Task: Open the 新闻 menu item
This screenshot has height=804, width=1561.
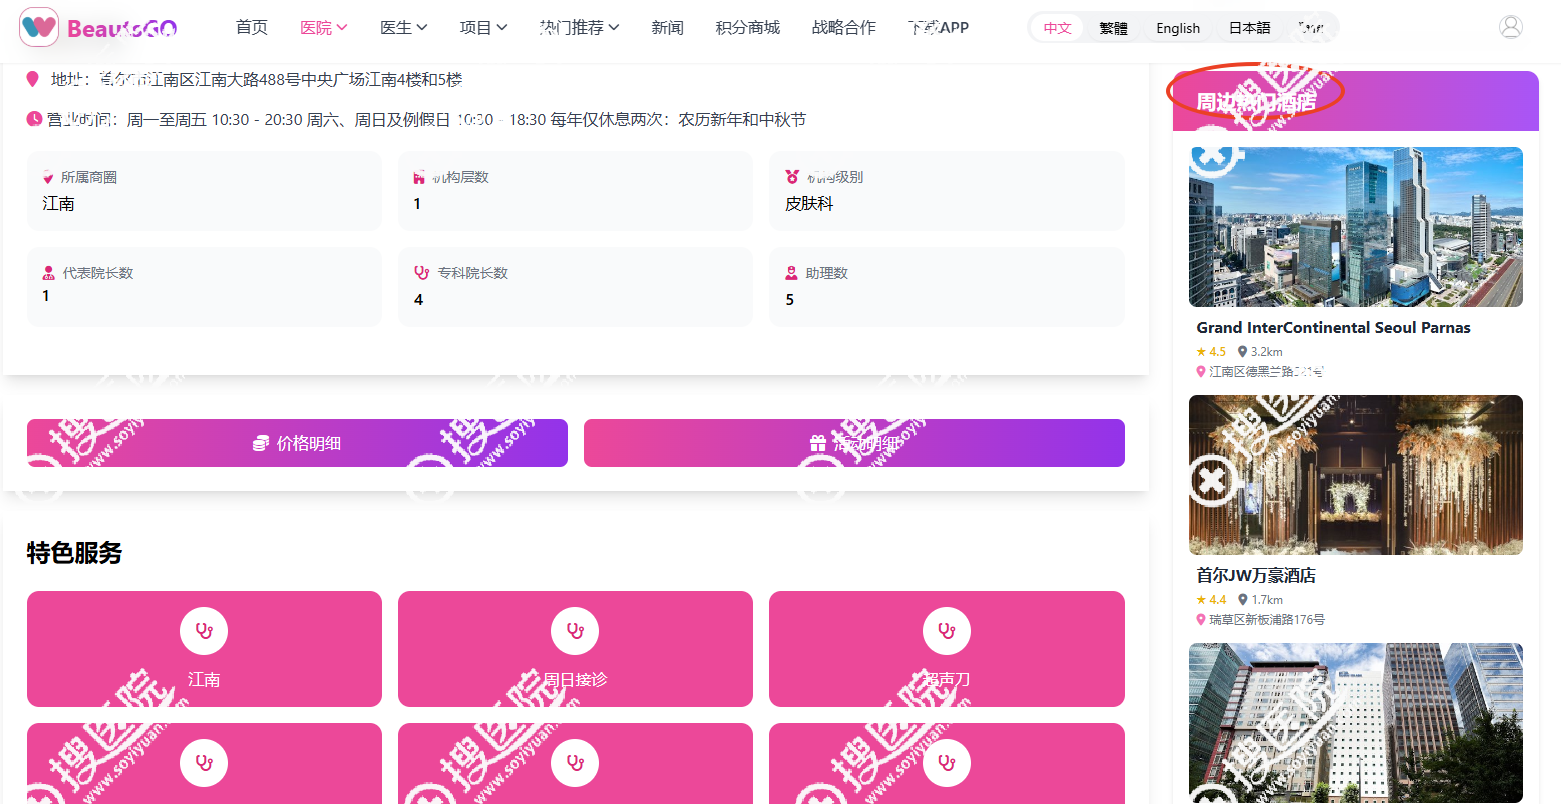Action: [x=668, y=28]
